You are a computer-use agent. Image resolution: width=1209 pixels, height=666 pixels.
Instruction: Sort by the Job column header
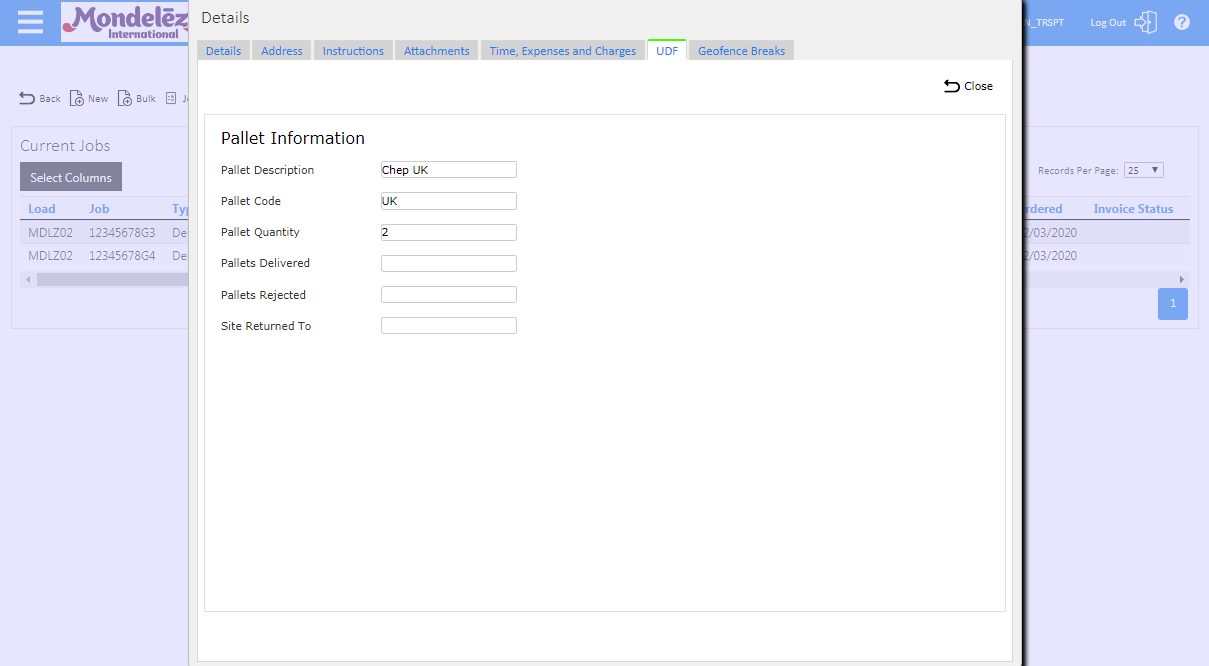(x=99, y=209)
